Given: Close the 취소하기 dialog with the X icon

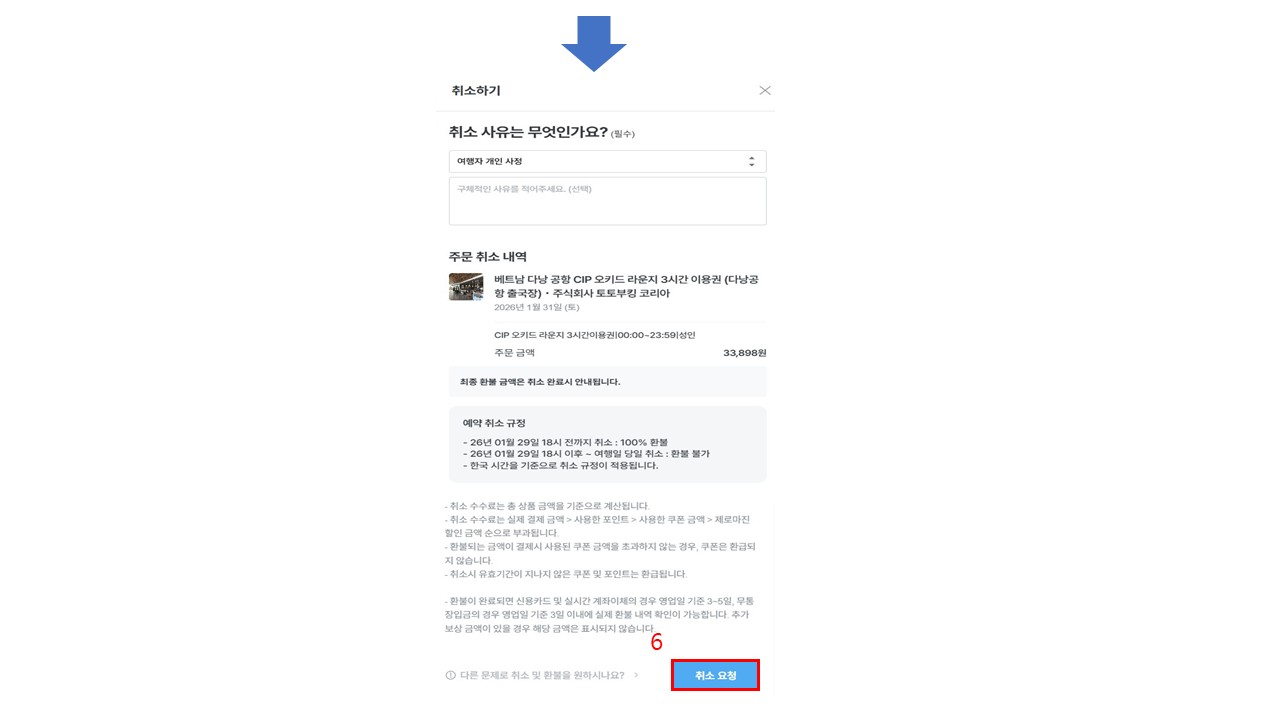Looking at the screenshot, I should (765, 90).
